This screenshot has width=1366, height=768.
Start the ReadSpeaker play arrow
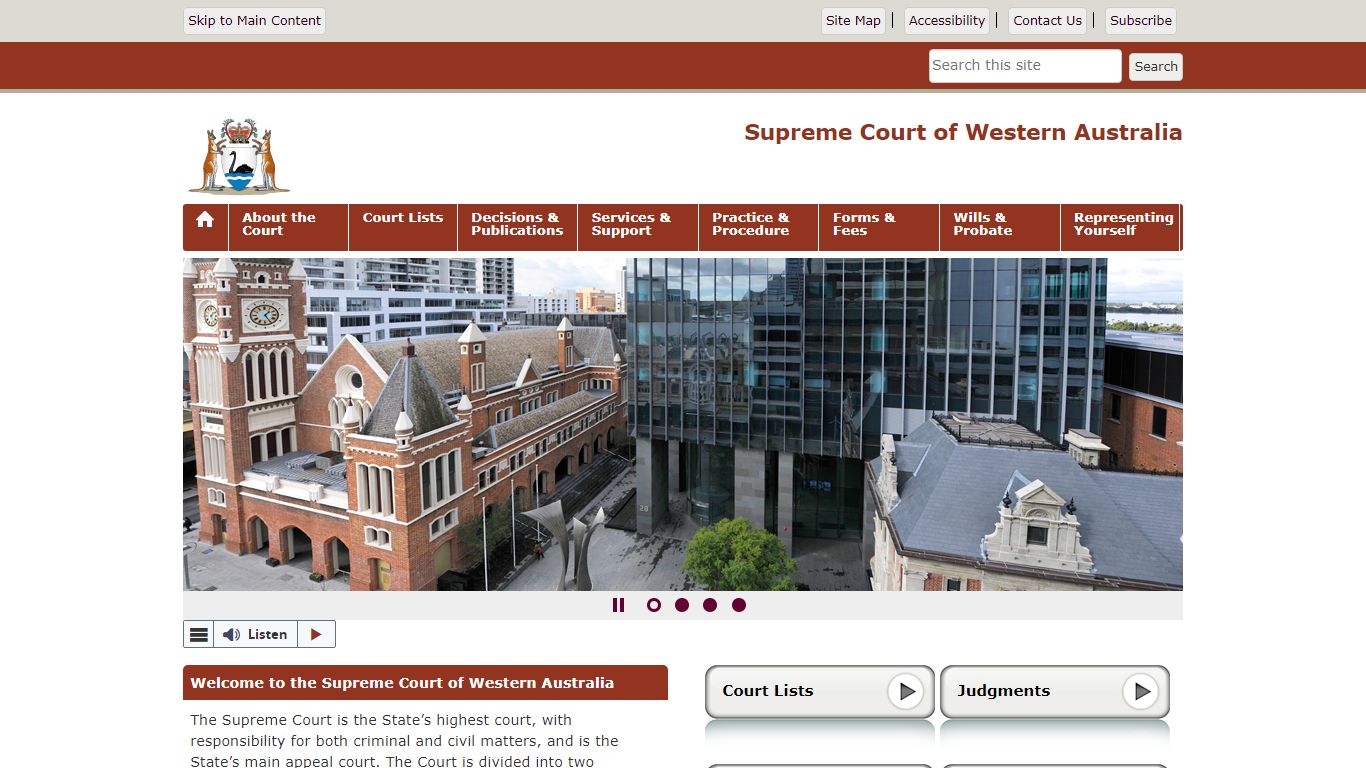pos(316,634)
